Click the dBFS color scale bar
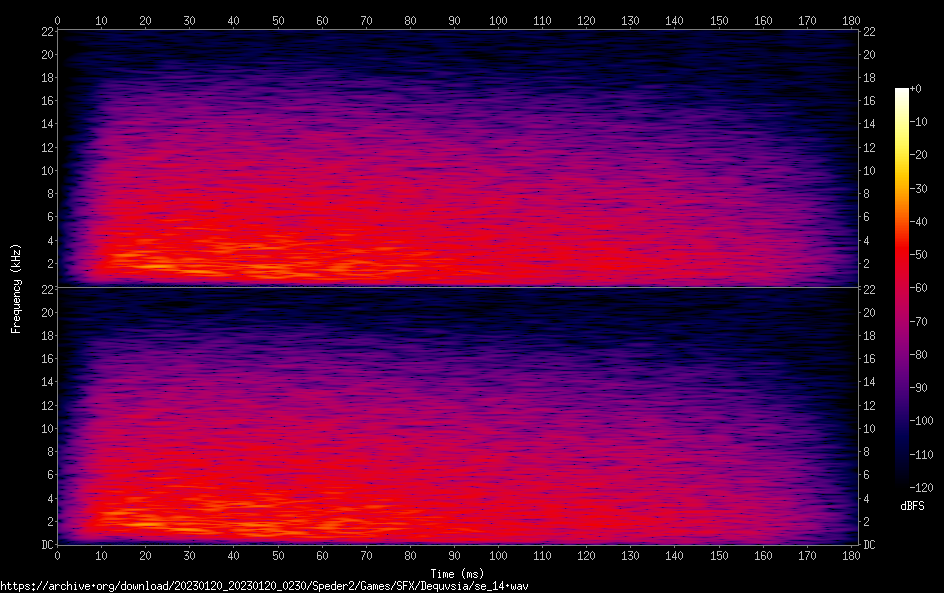 902,287
